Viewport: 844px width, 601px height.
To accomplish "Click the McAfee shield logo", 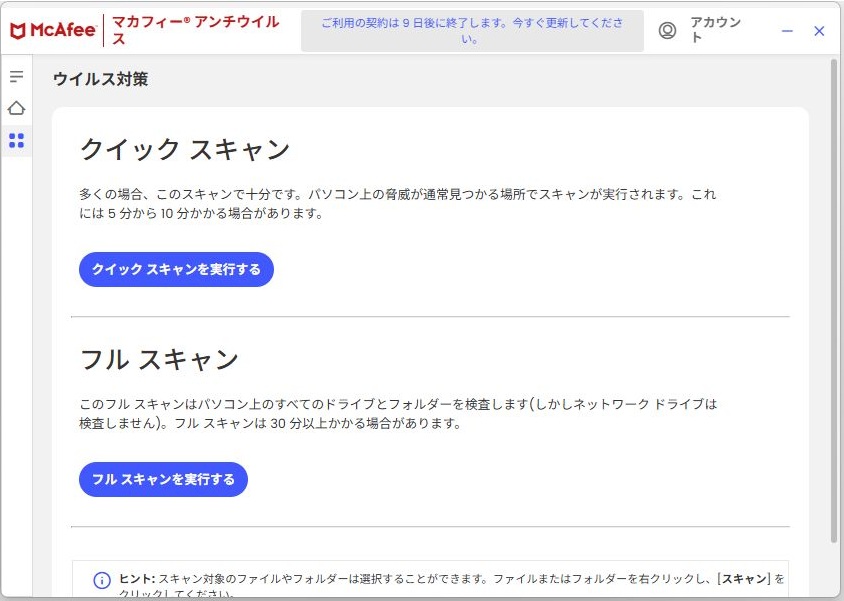I will (x=18, y=31).
